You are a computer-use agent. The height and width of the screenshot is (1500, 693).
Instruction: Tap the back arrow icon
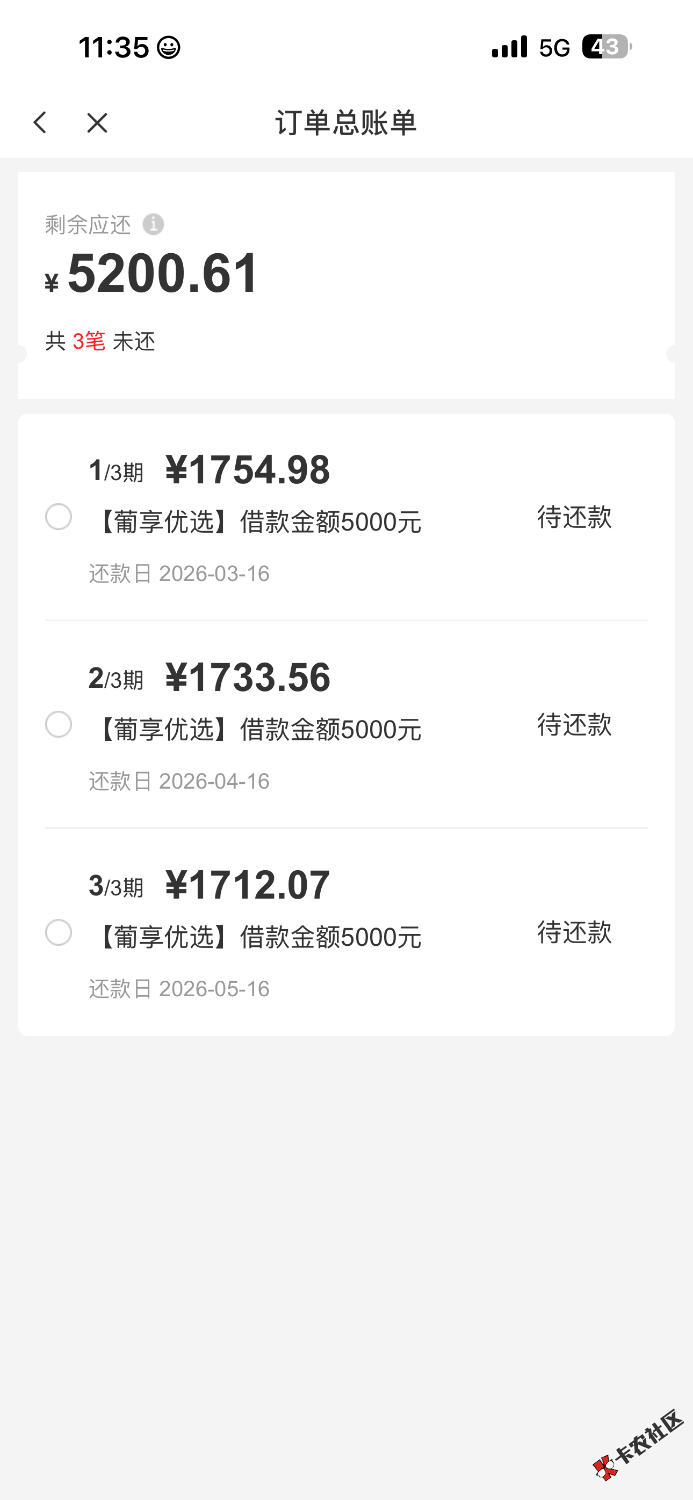40,123
